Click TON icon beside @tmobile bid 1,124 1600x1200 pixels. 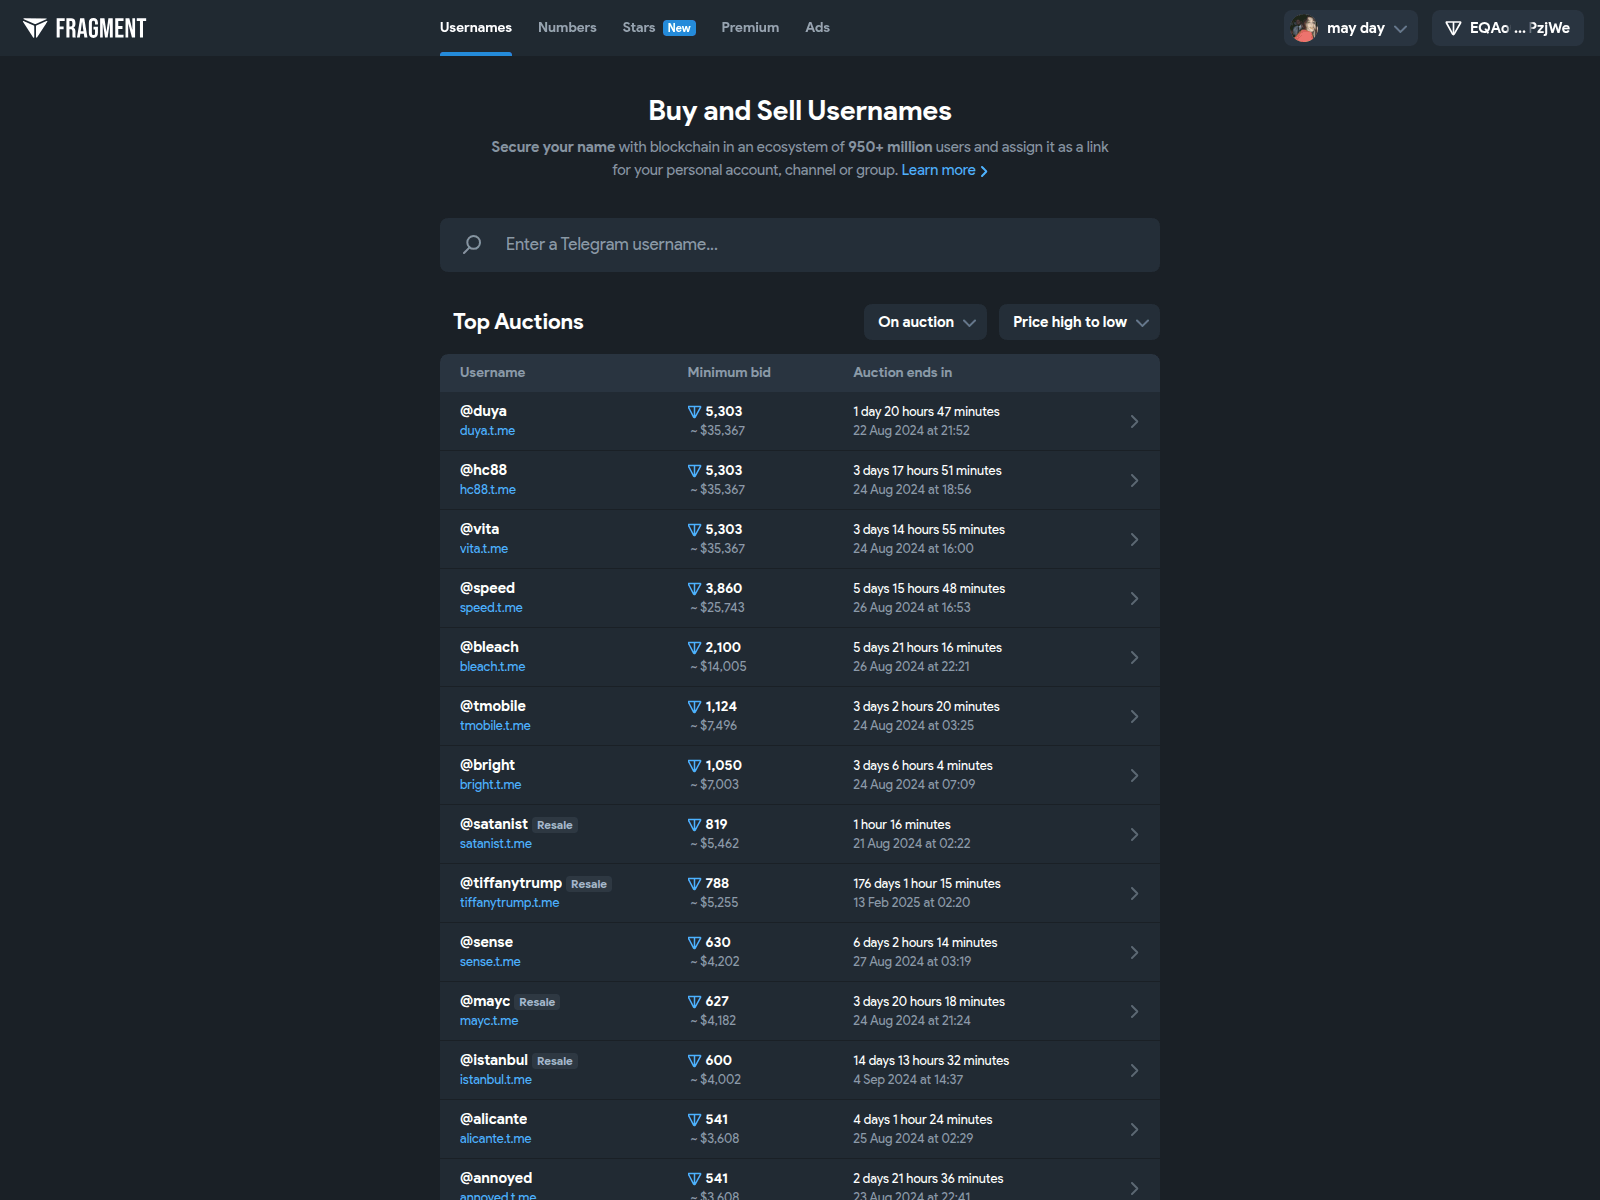tap(694, 707)
